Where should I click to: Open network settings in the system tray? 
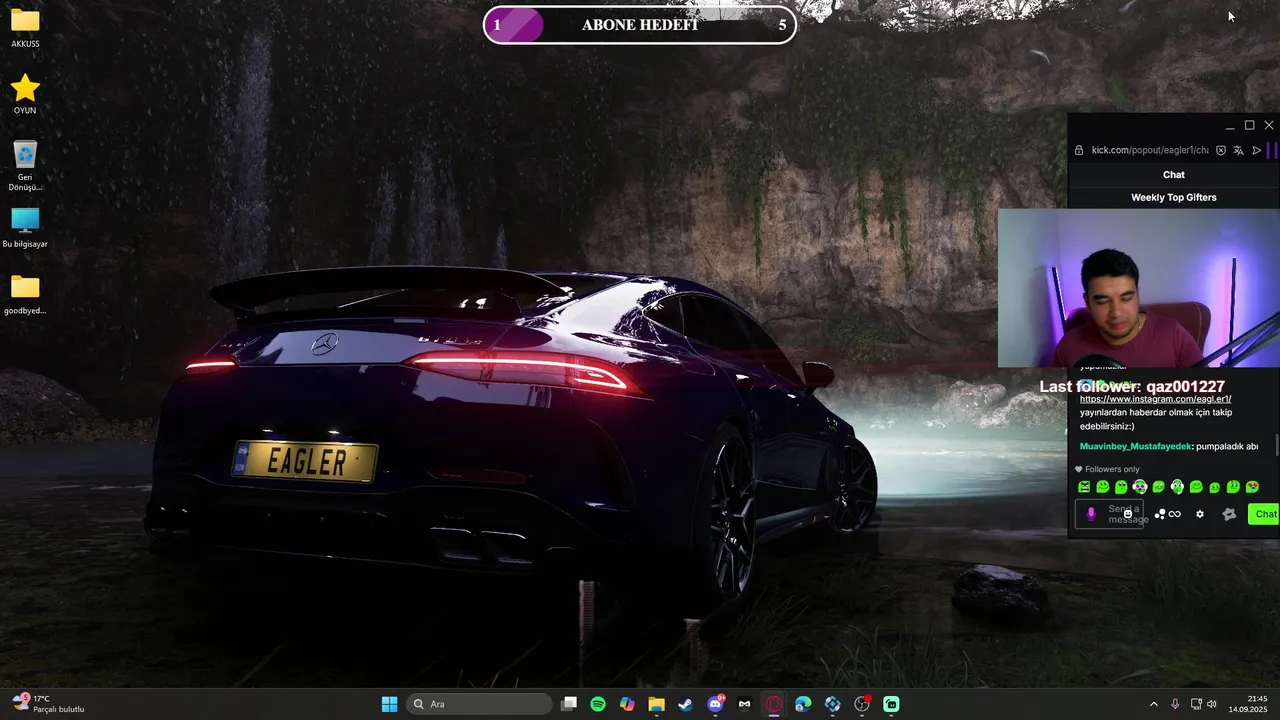[x=1196, y=704]
